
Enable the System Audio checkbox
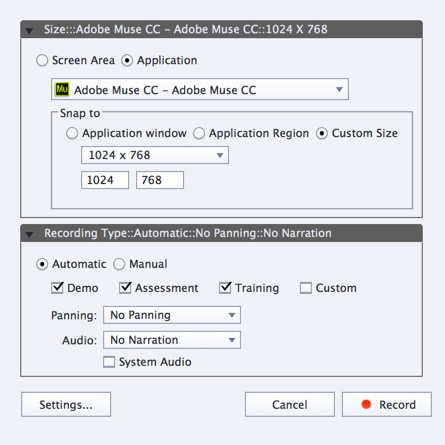(x=109, y=362)
